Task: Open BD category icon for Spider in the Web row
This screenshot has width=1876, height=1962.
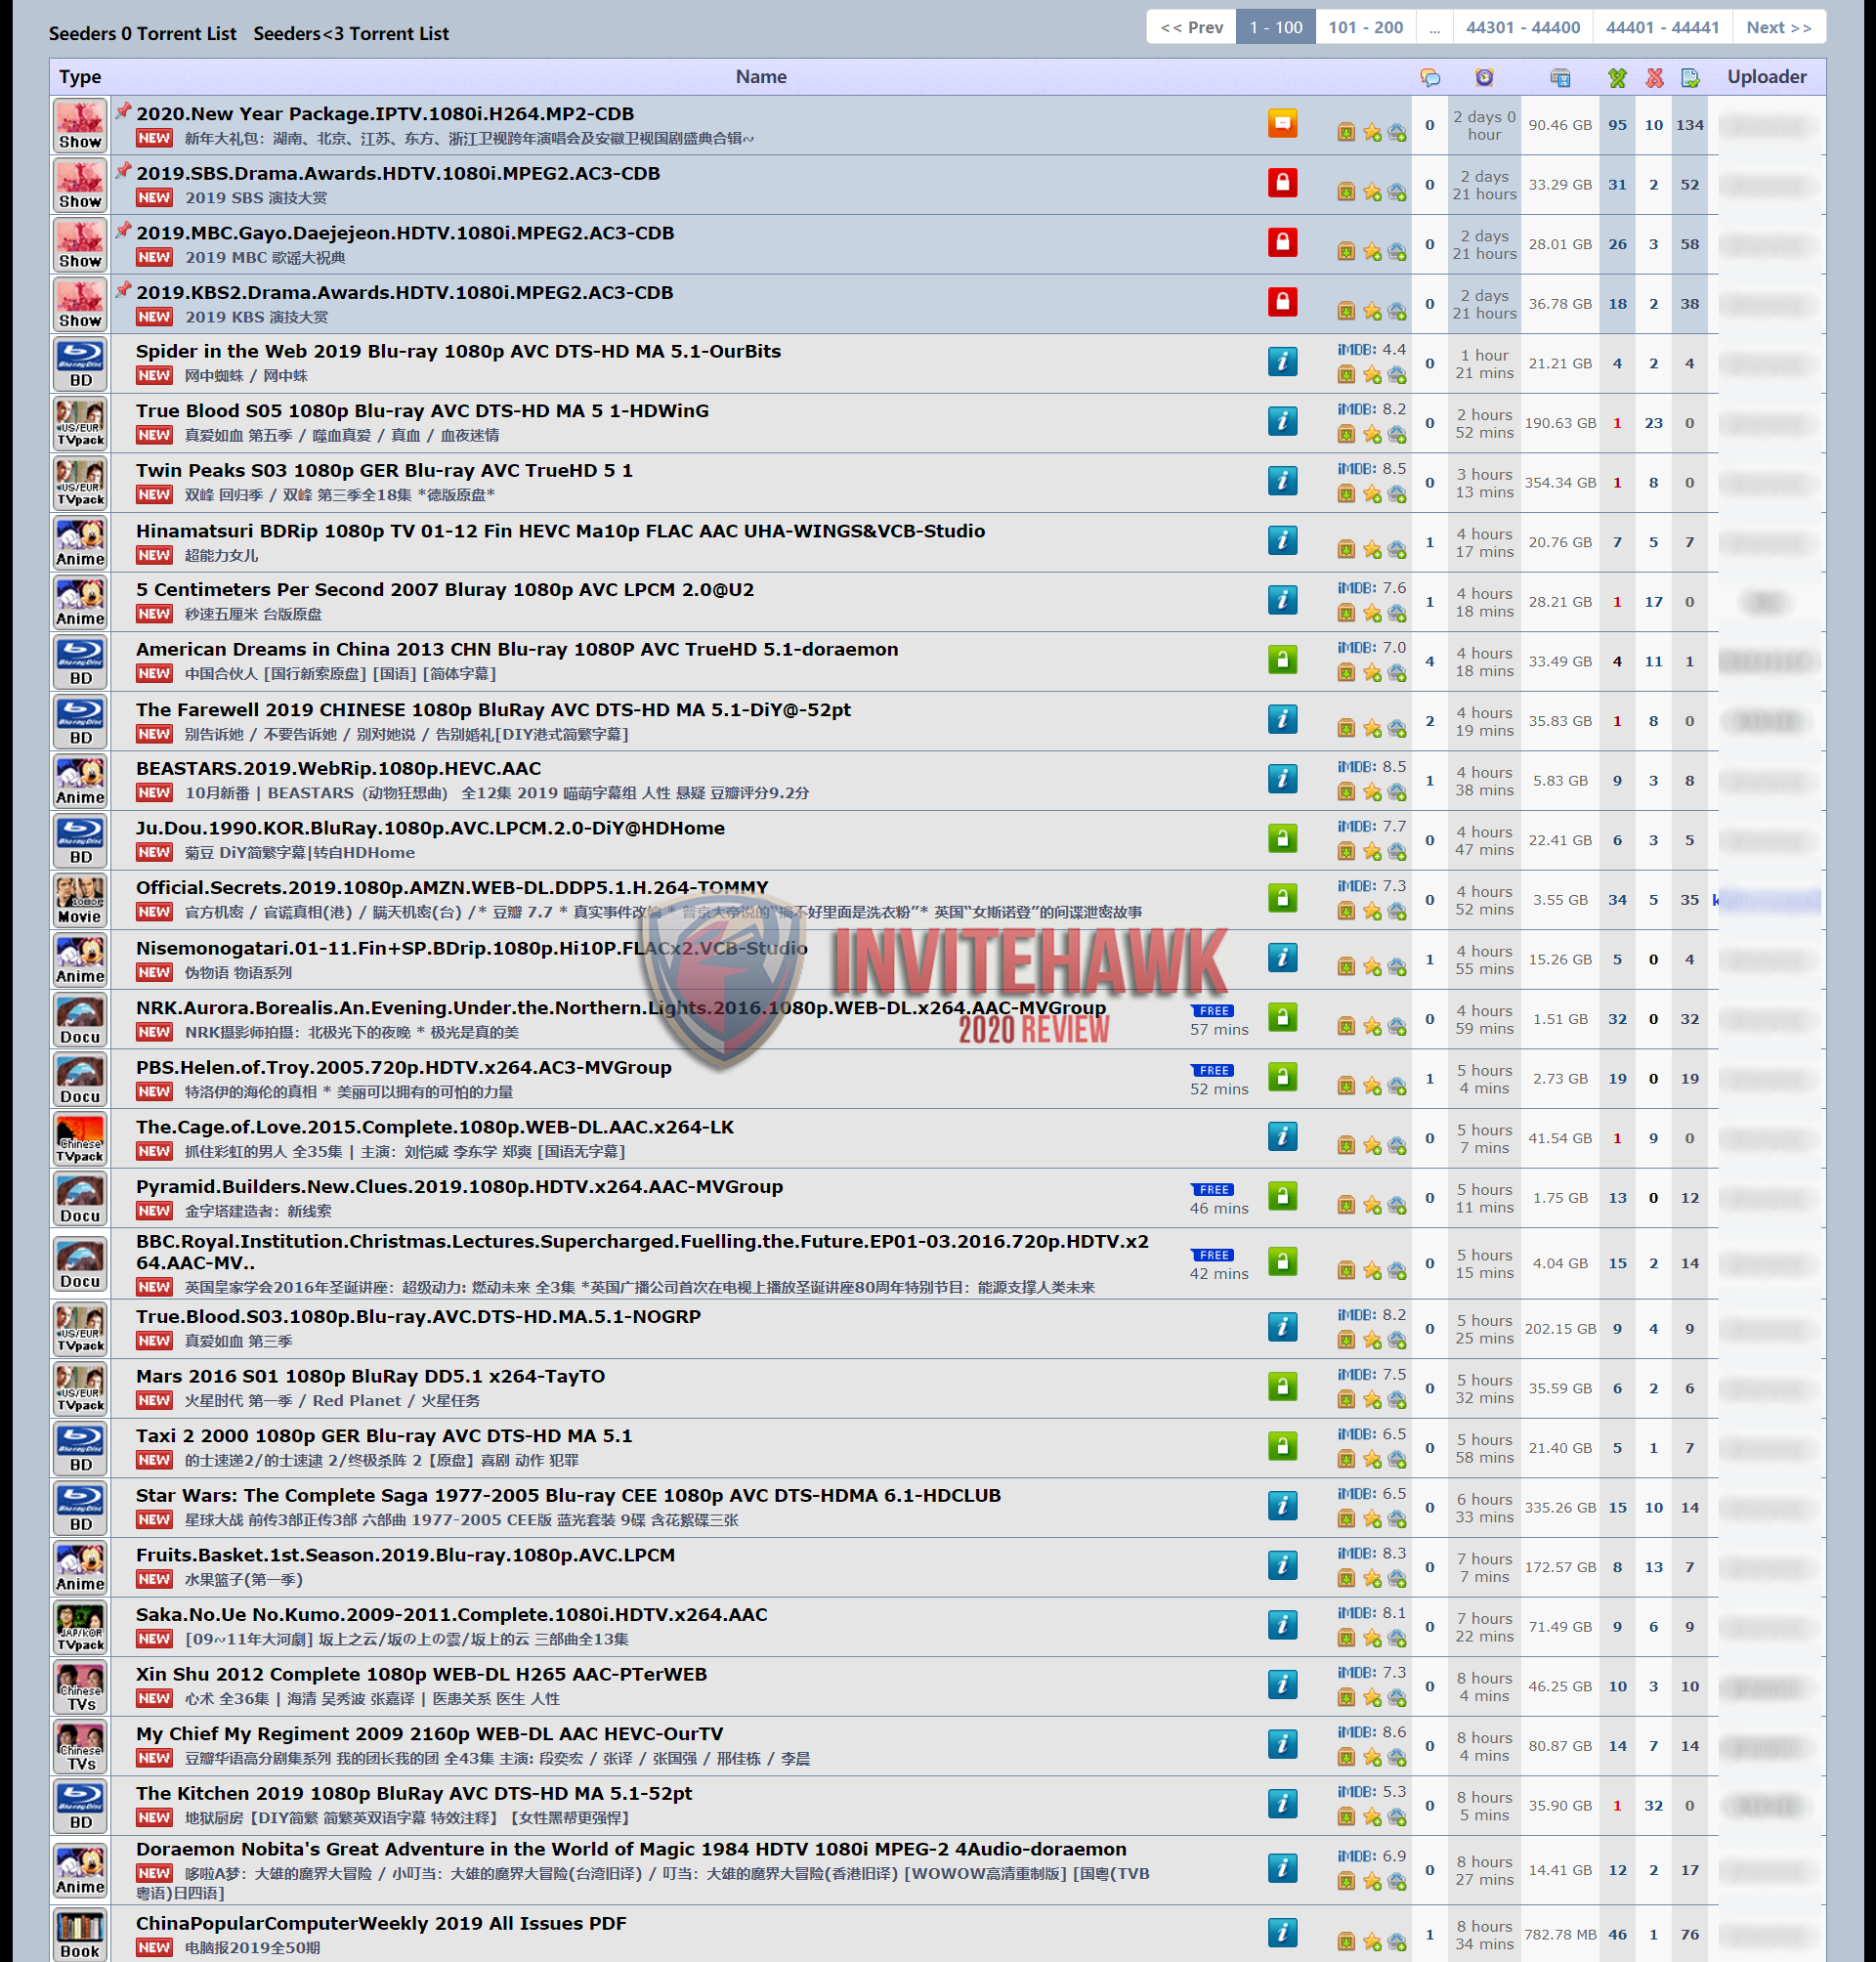Action: [80, 364]
